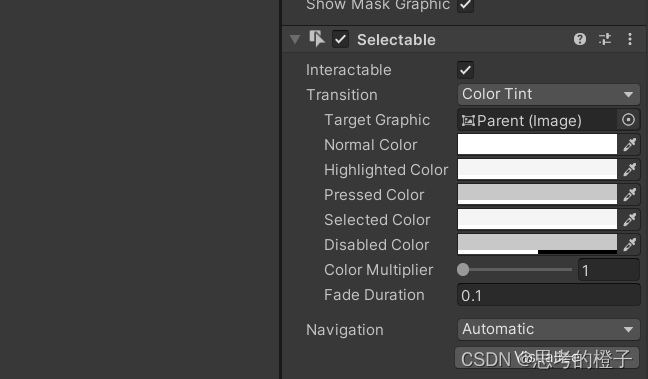Disable the Selectable component checkbox
This screenshot has width=648, height=379.
340,39
